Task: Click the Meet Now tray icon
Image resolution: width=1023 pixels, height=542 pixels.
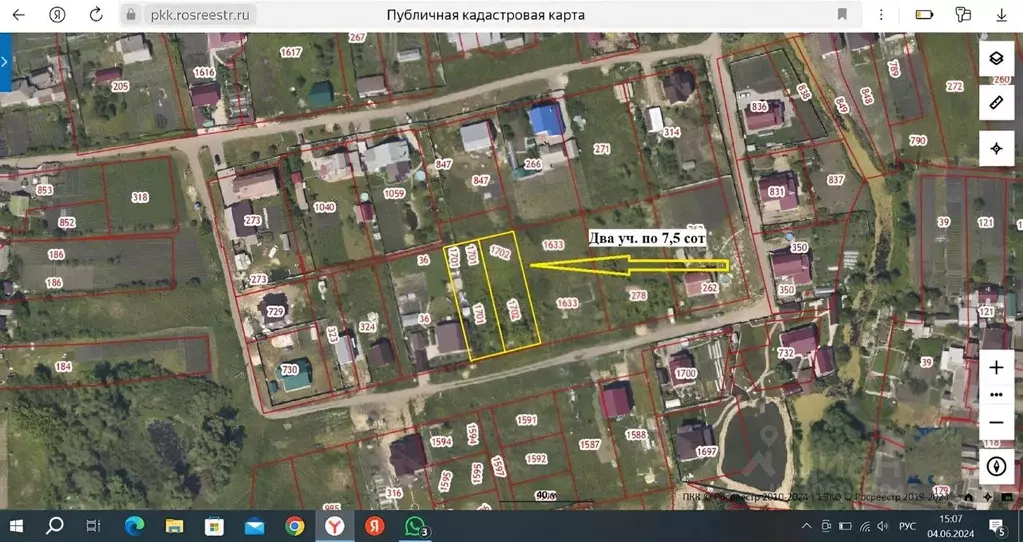Action: tap(827, 526)
